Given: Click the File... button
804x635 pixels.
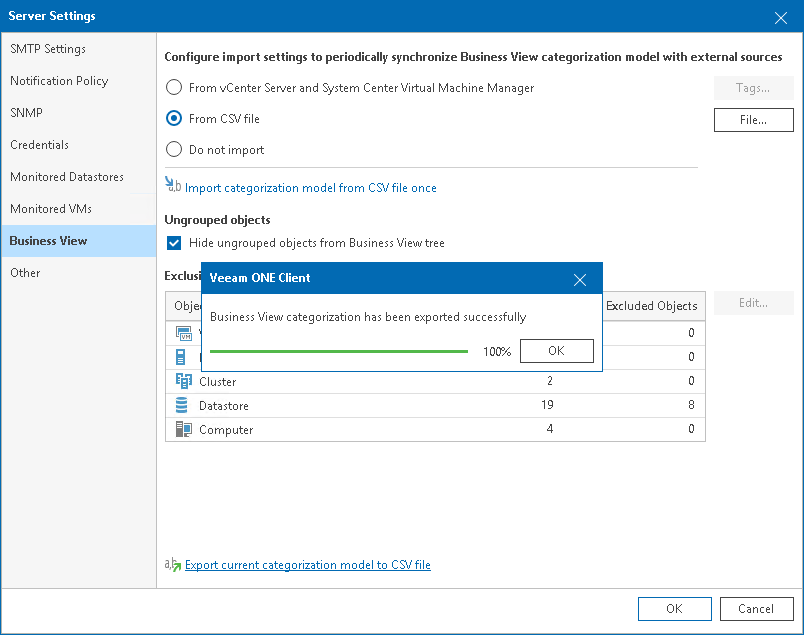Looking at the screenshot, I should click(753, 120).
